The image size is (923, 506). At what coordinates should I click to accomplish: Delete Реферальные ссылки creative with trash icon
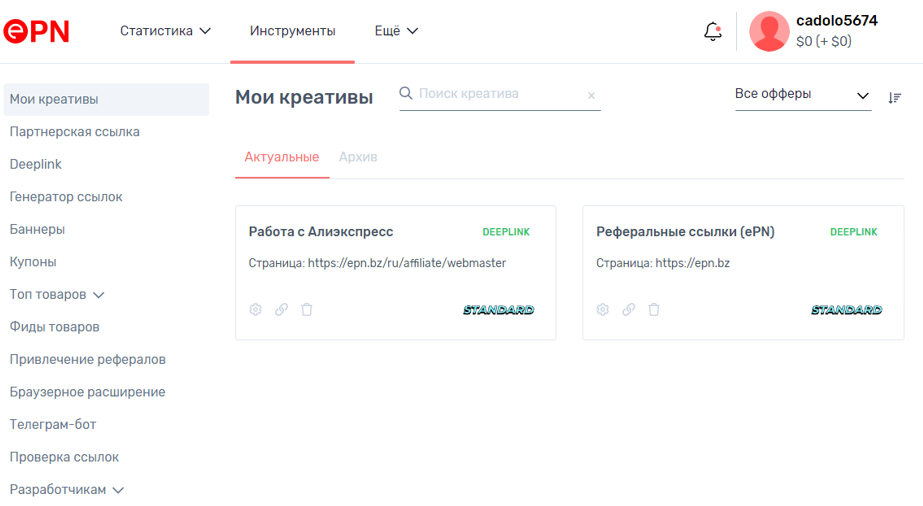point(654,309)
